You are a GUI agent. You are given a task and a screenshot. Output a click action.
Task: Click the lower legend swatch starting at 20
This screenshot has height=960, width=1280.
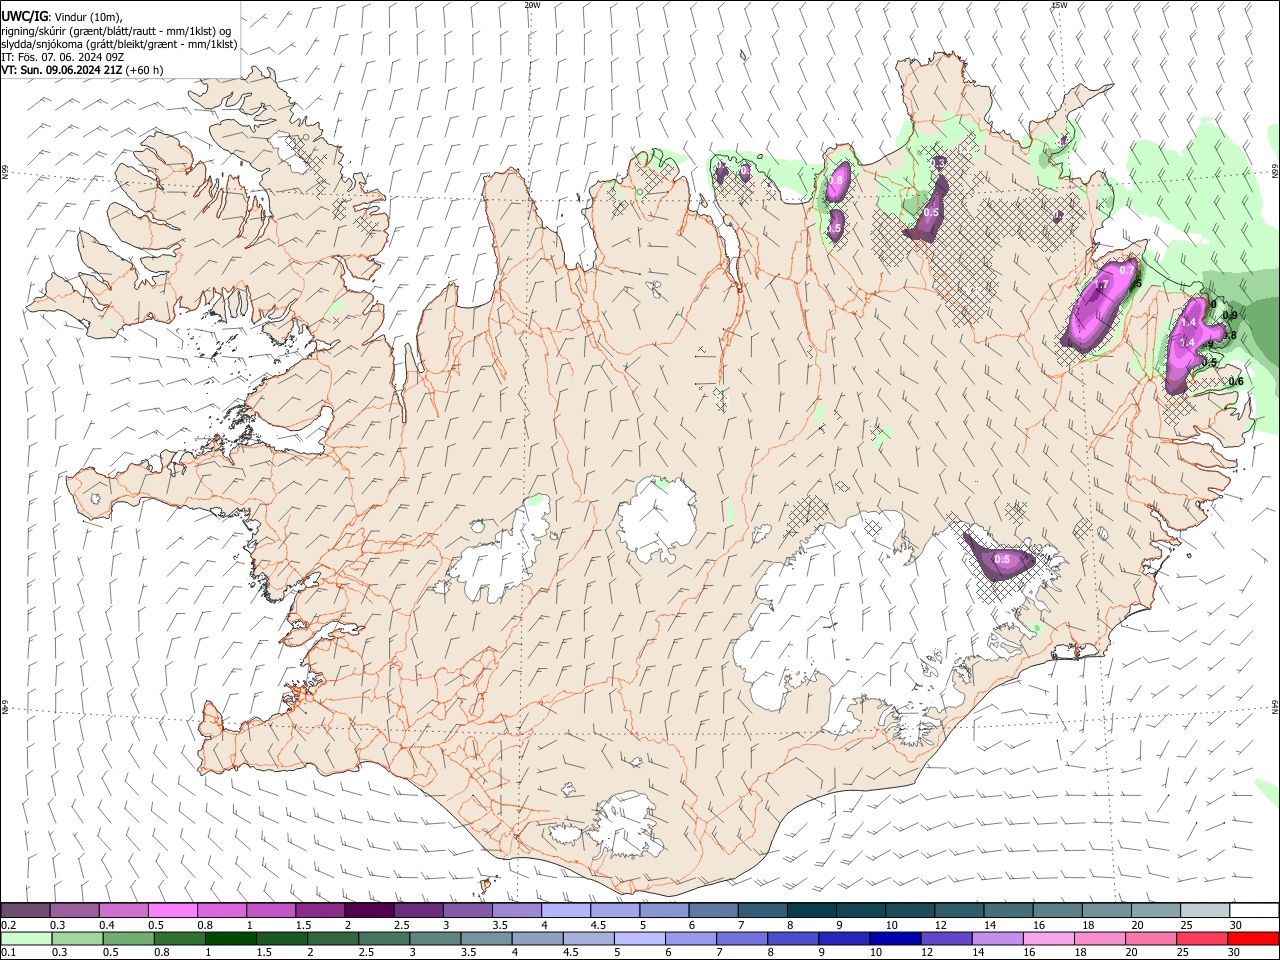1151,938
